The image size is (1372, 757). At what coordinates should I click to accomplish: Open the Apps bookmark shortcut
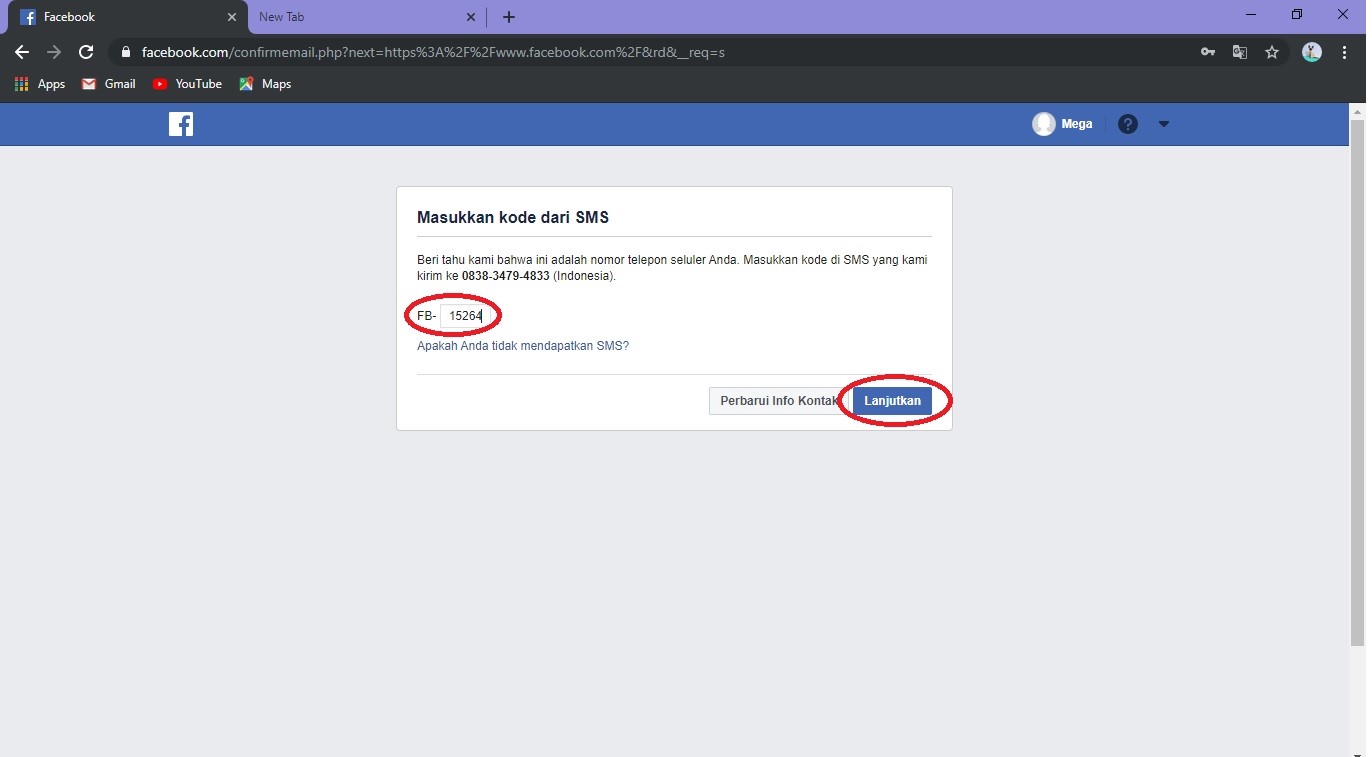coord(40,84)
